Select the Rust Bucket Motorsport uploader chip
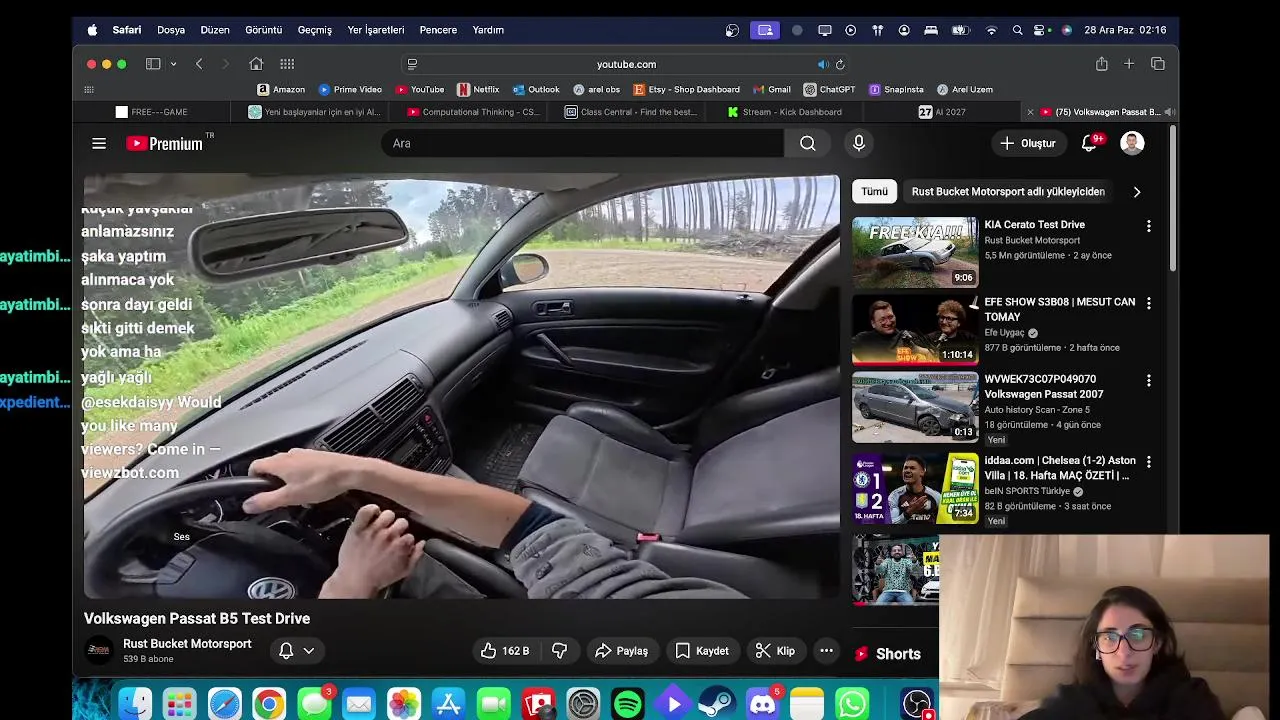Image resolution: width=1280 pixels, height=720 pixels. point(1008,192)
